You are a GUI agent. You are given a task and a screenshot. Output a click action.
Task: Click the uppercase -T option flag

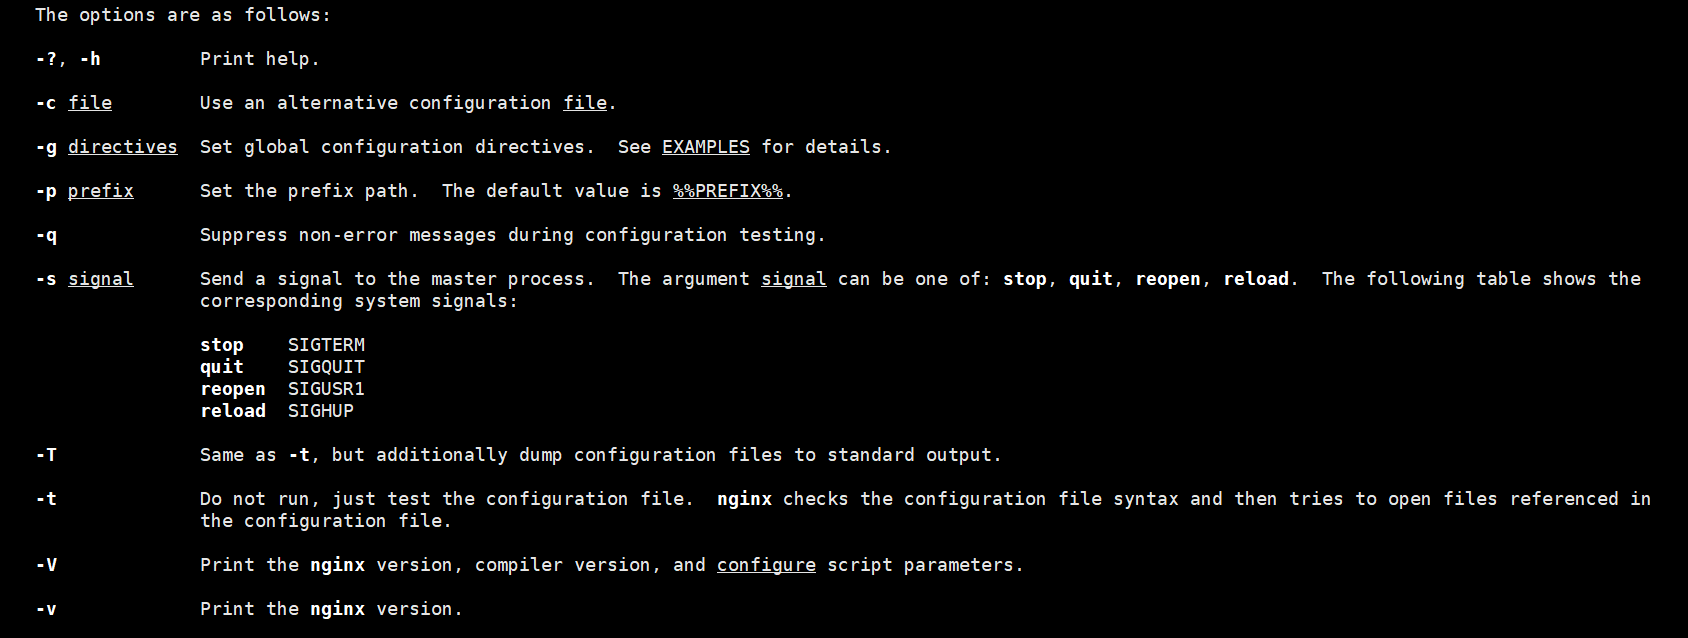(46, 455)
